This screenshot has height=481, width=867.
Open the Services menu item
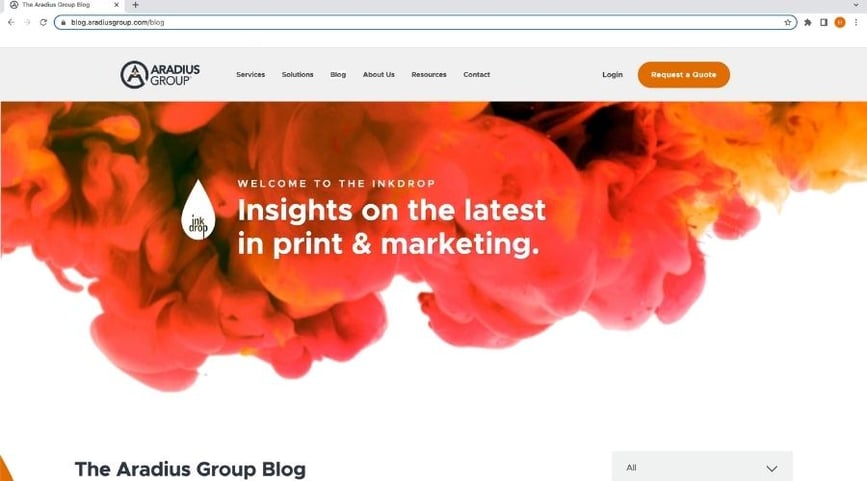[x=250, y=75]
